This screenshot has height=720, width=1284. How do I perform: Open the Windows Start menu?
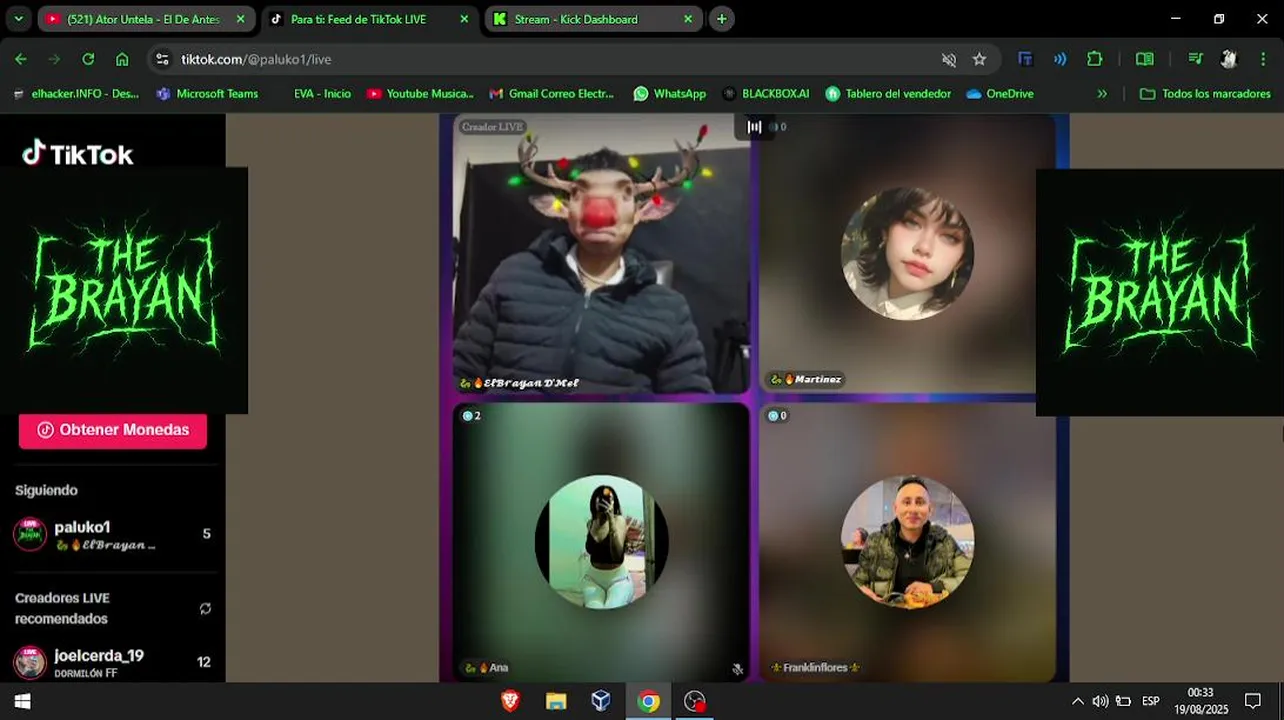(x=22, y=701)
